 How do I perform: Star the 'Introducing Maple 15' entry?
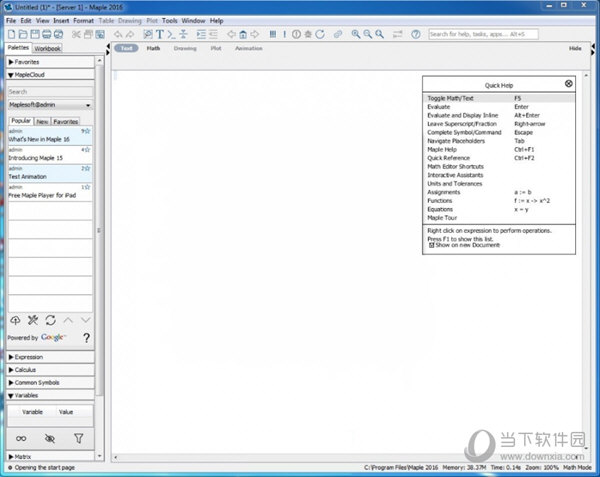87,150
